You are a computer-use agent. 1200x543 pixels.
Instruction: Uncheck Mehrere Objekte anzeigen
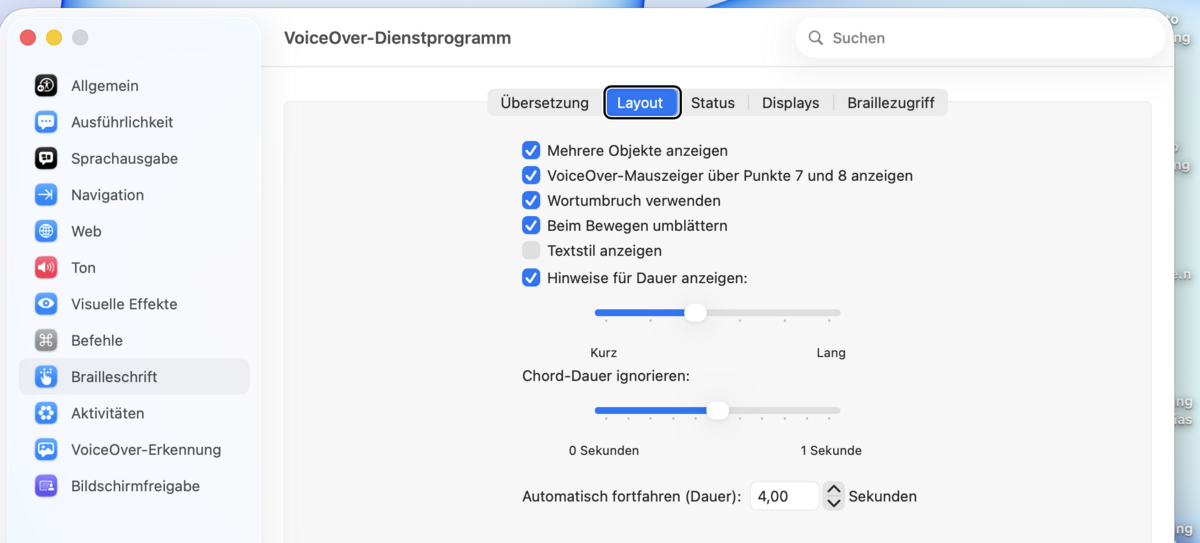point(531,150)
